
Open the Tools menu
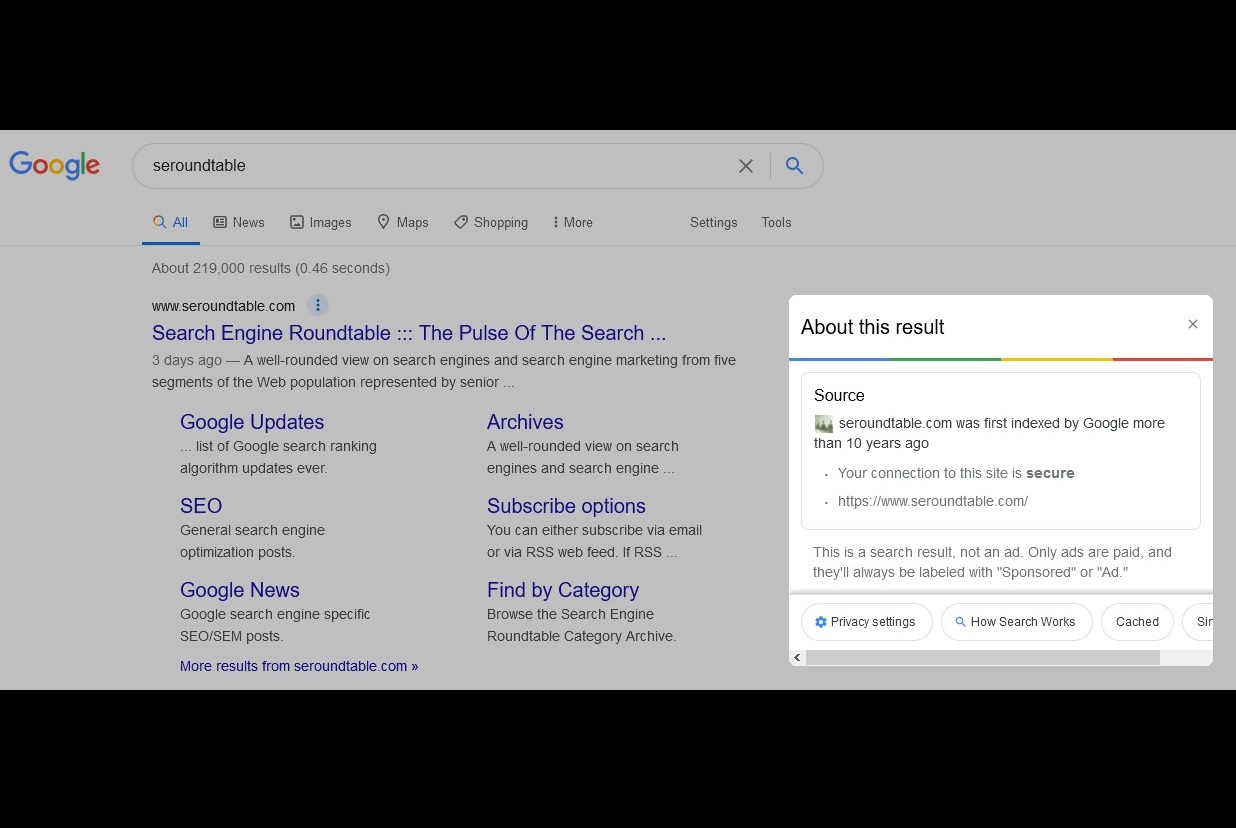tap(776, 222)
